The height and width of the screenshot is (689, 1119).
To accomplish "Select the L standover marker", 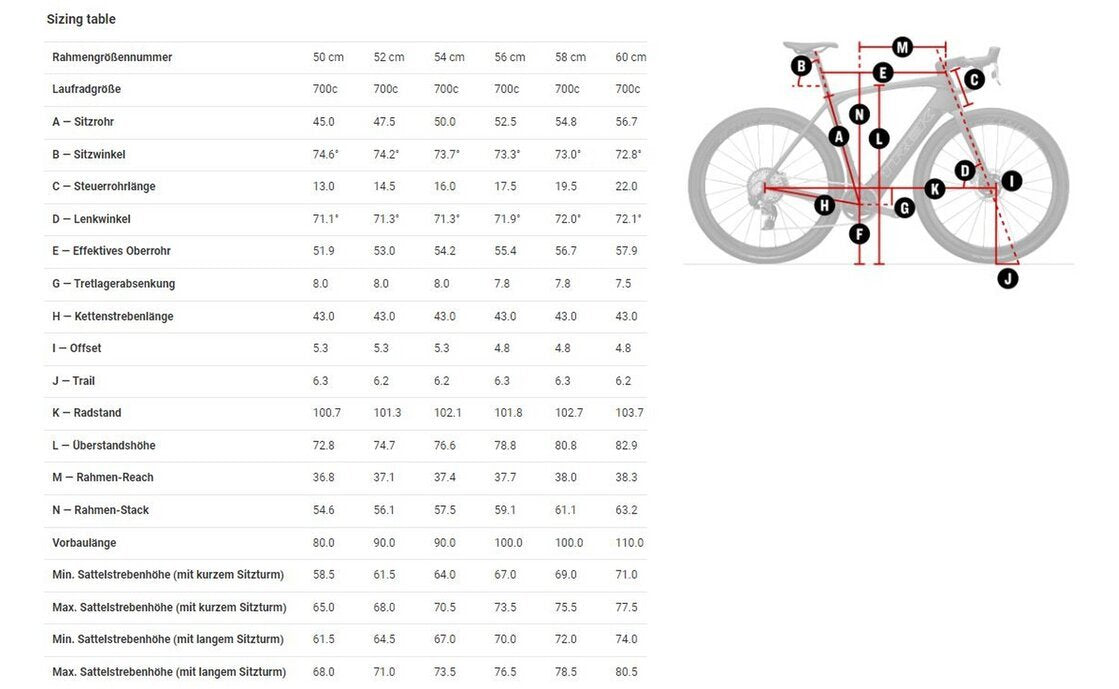I will click(x=879, y=139).
